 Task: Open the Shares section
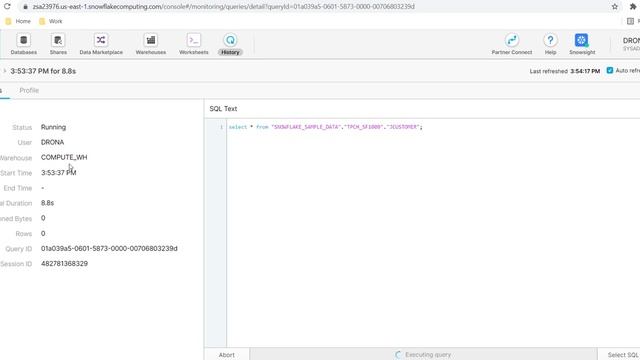click(x=58, y=44)
